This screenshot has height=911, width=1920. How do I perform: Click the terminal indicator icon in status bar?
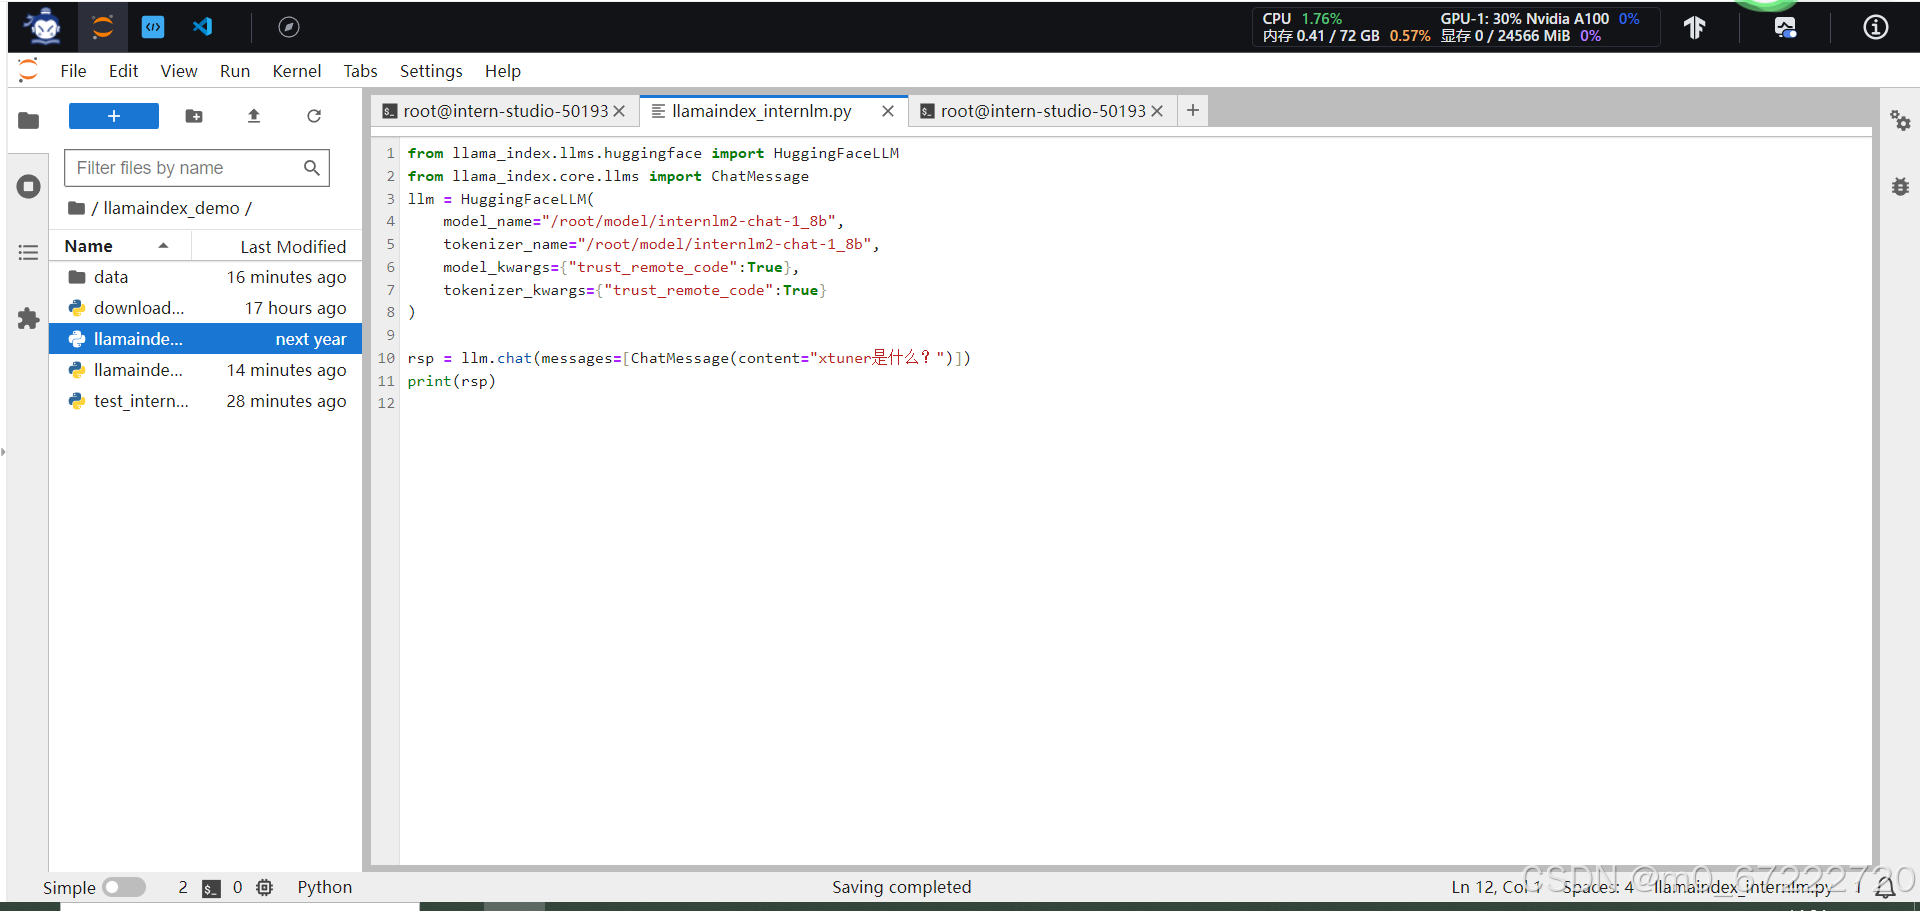210,887
